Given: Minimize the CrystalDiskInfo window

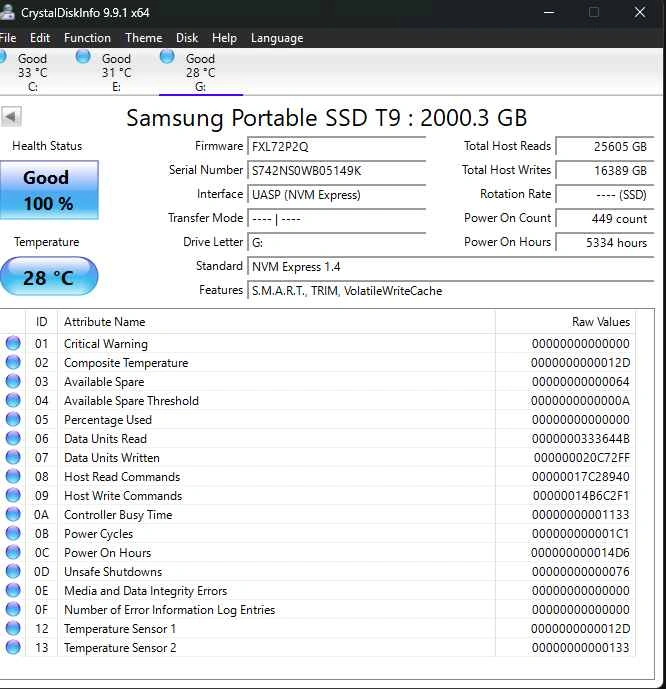Looking at the screenshot, I should tap(549, 12).
